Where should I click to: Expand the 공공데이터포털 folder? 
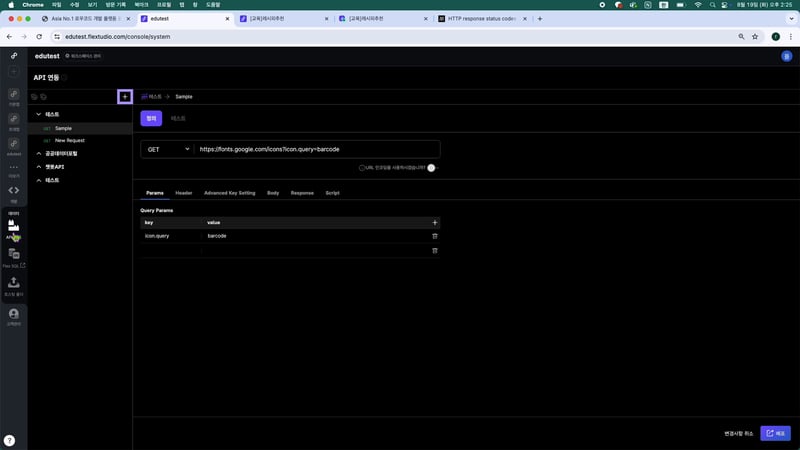(x=38, y=154)
